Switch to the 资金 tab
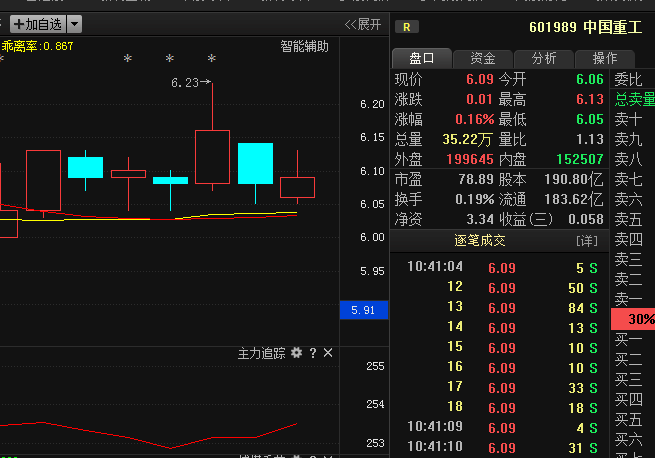The image size is (655, 458). (483, 59)
